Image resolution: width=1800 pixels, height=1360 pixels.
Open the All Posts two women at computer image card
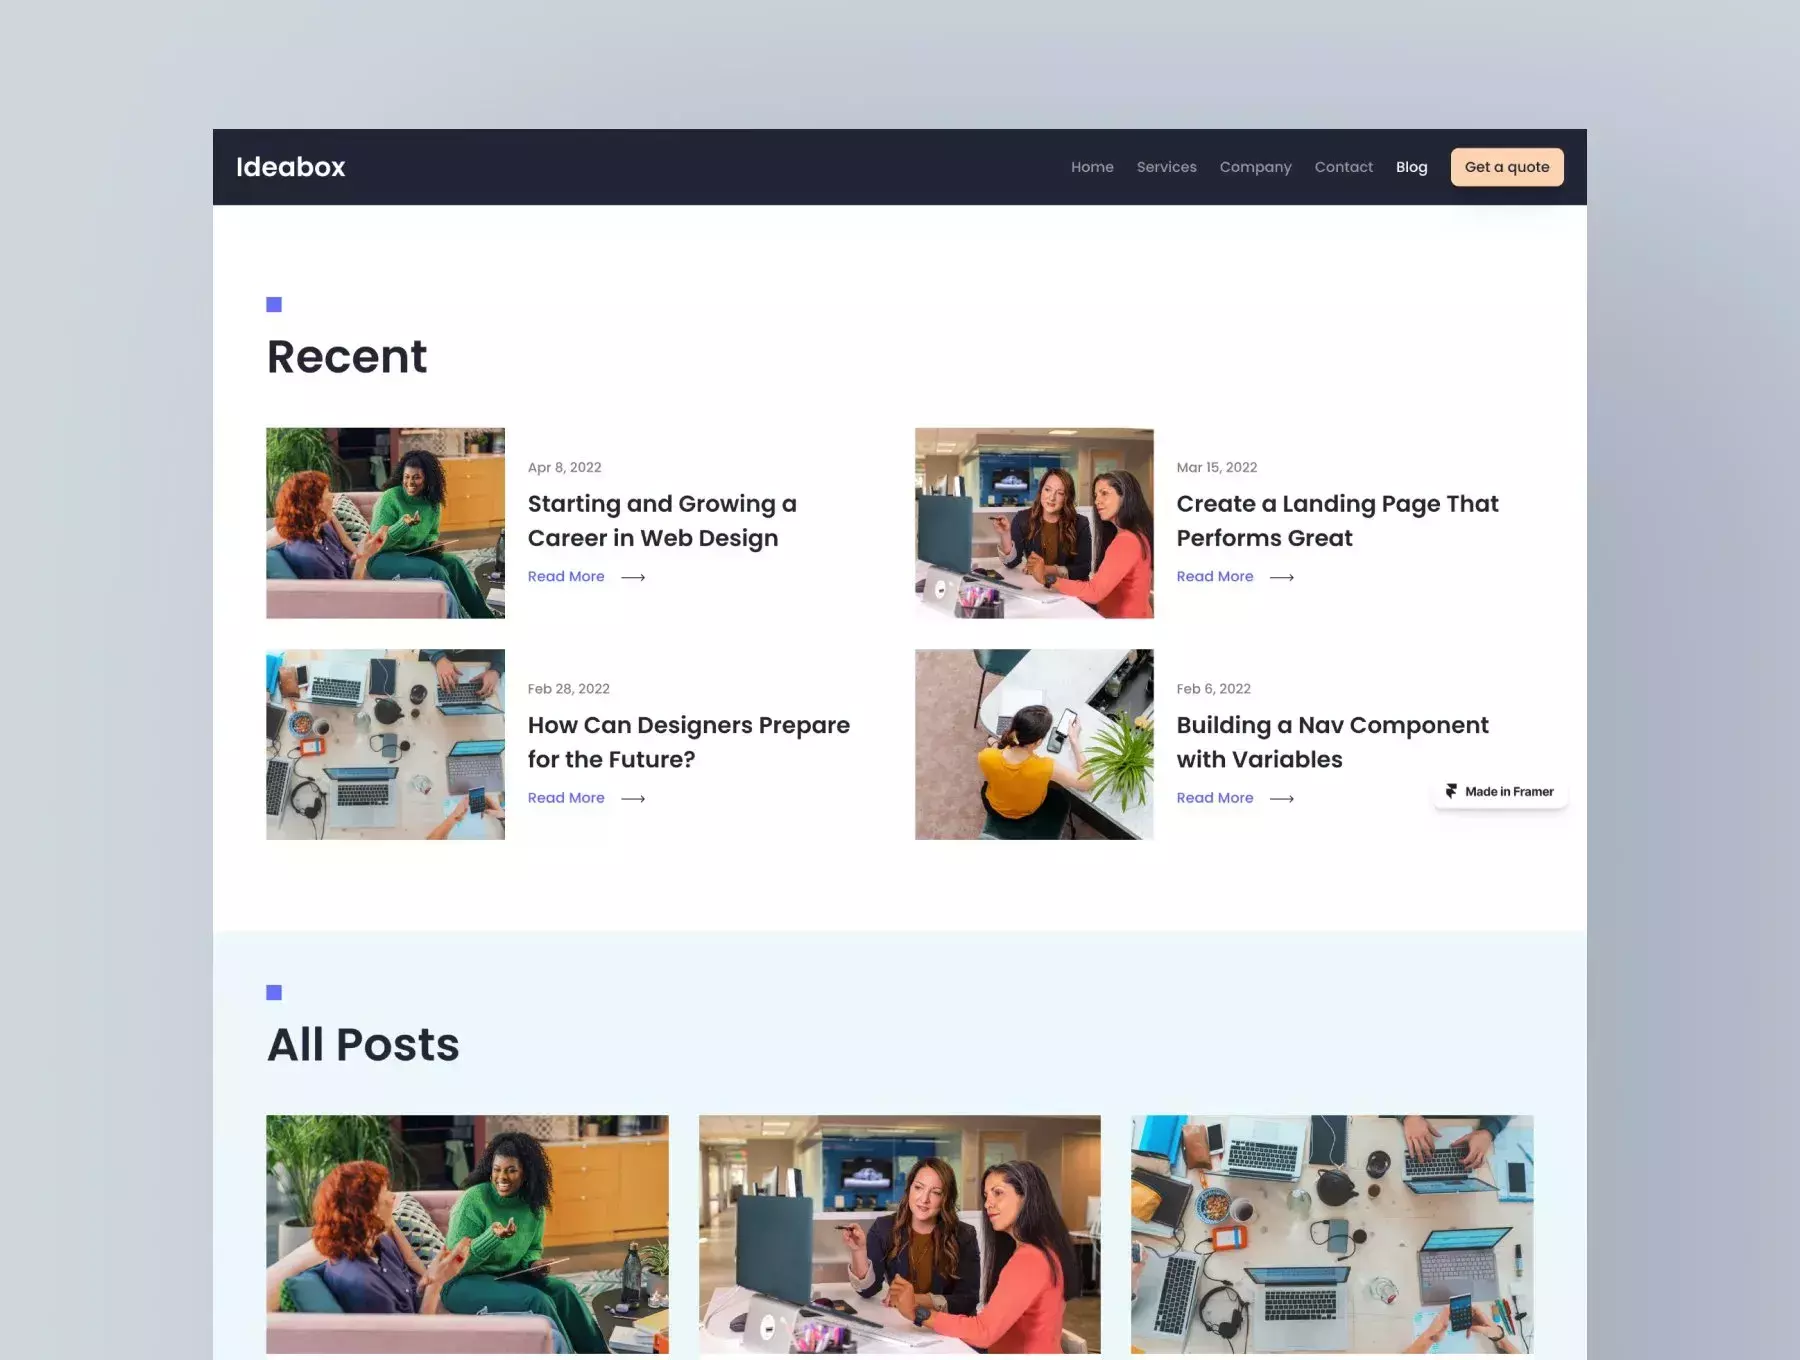point(899,1235)
